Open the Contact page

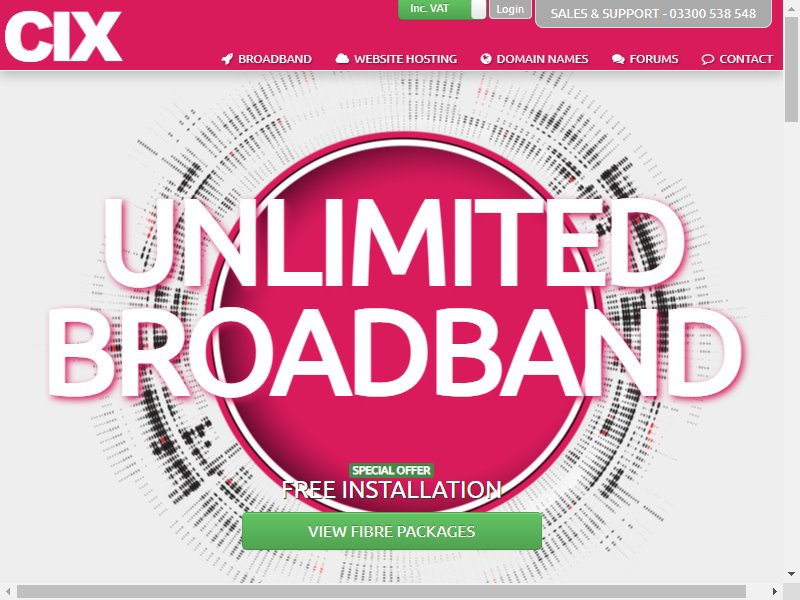pos(737,59)
